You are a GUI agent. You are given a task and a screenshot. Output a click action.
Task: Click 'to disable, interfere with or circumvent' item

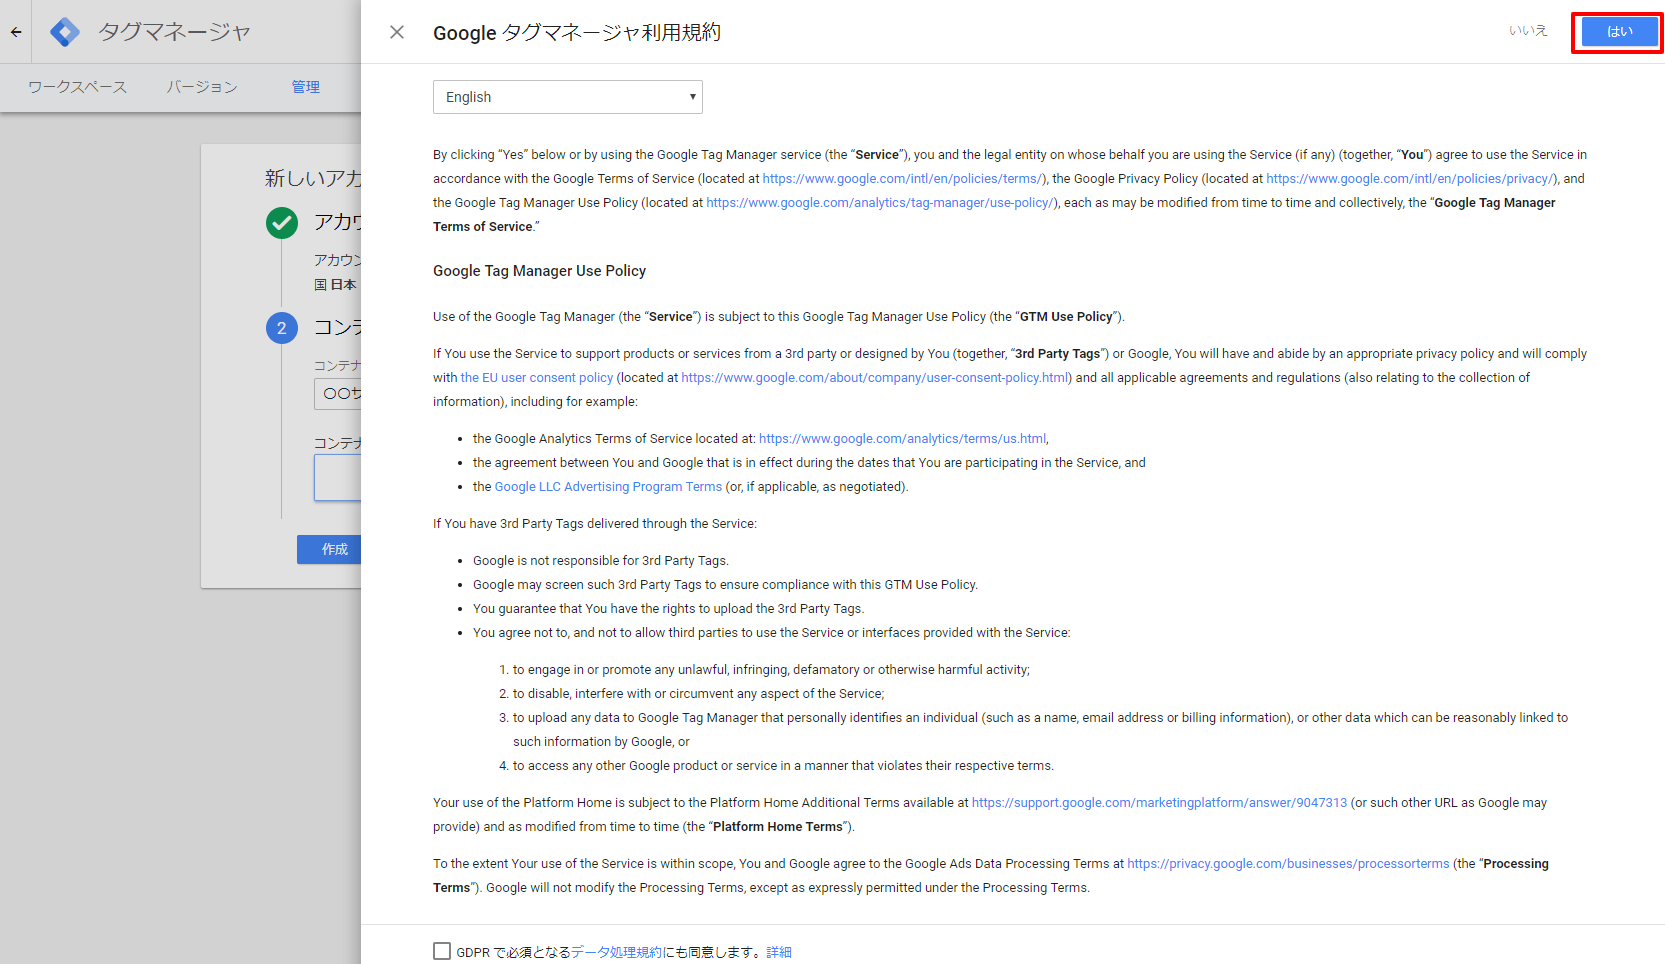tap(698, 694)
